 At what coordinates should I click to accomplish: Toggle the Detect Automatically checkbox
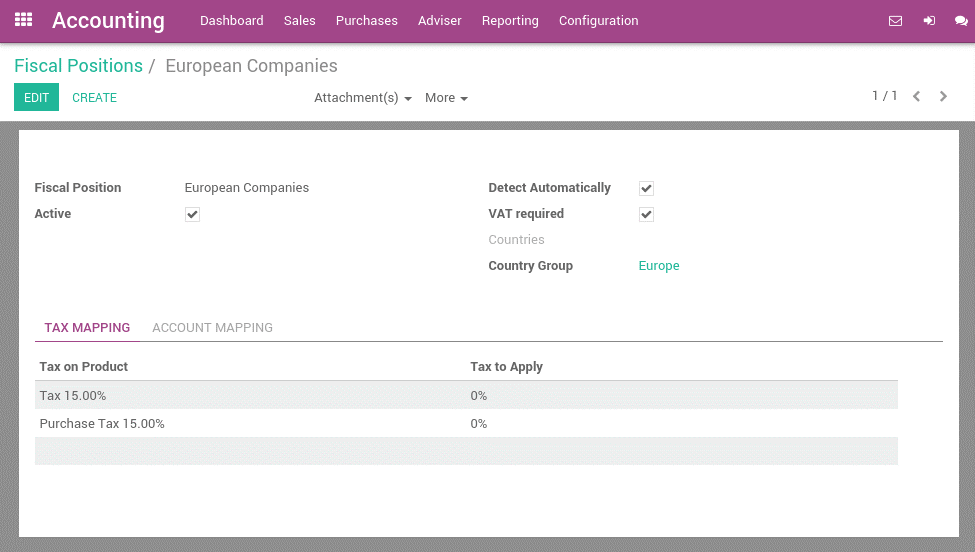(646, 188)
